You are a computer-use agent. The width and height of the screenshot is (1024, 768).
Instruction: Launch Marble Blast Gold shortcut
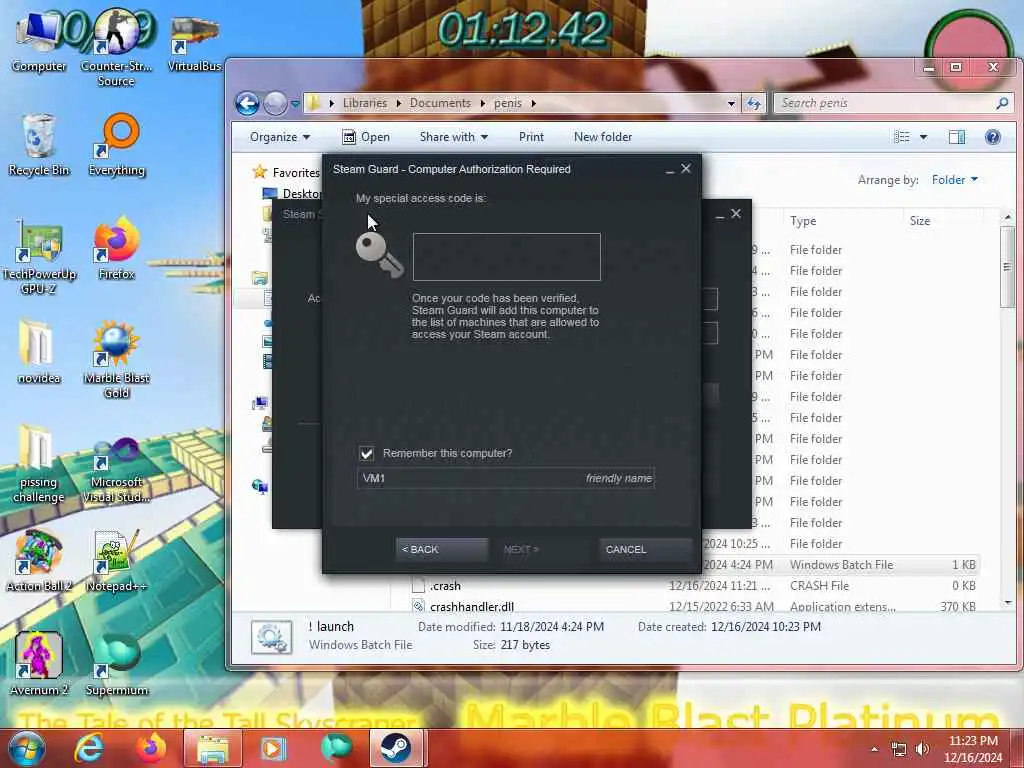click(116, 360)
